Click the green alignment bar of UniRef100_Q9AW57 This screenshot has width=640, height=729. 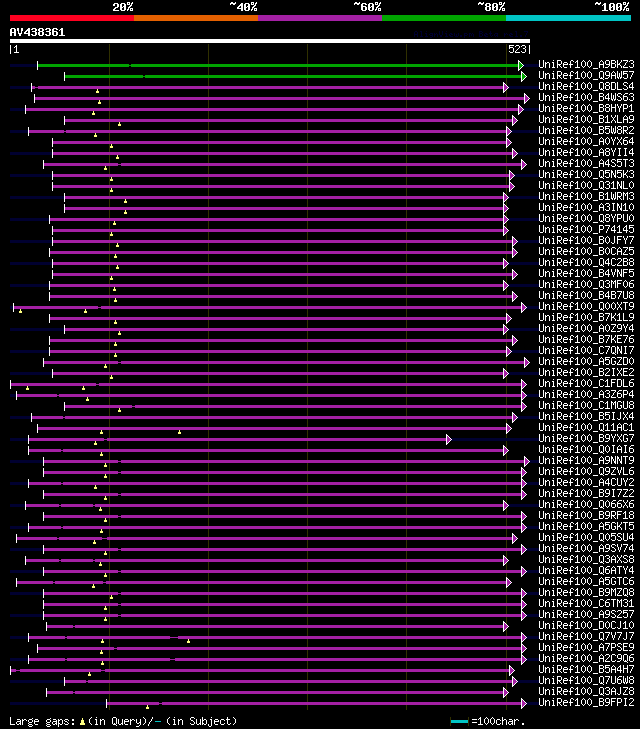293,76
